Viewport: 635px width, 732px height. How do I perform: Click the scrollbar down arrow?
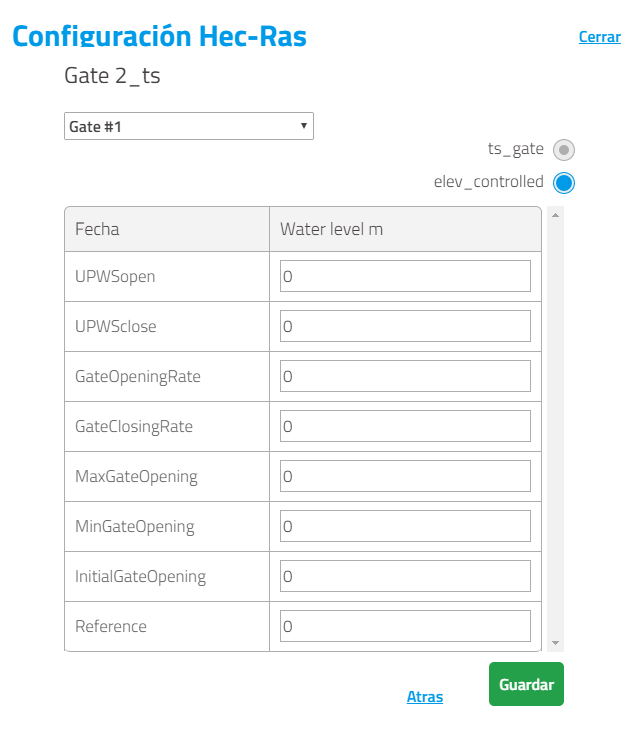click(x=555, y=643)
